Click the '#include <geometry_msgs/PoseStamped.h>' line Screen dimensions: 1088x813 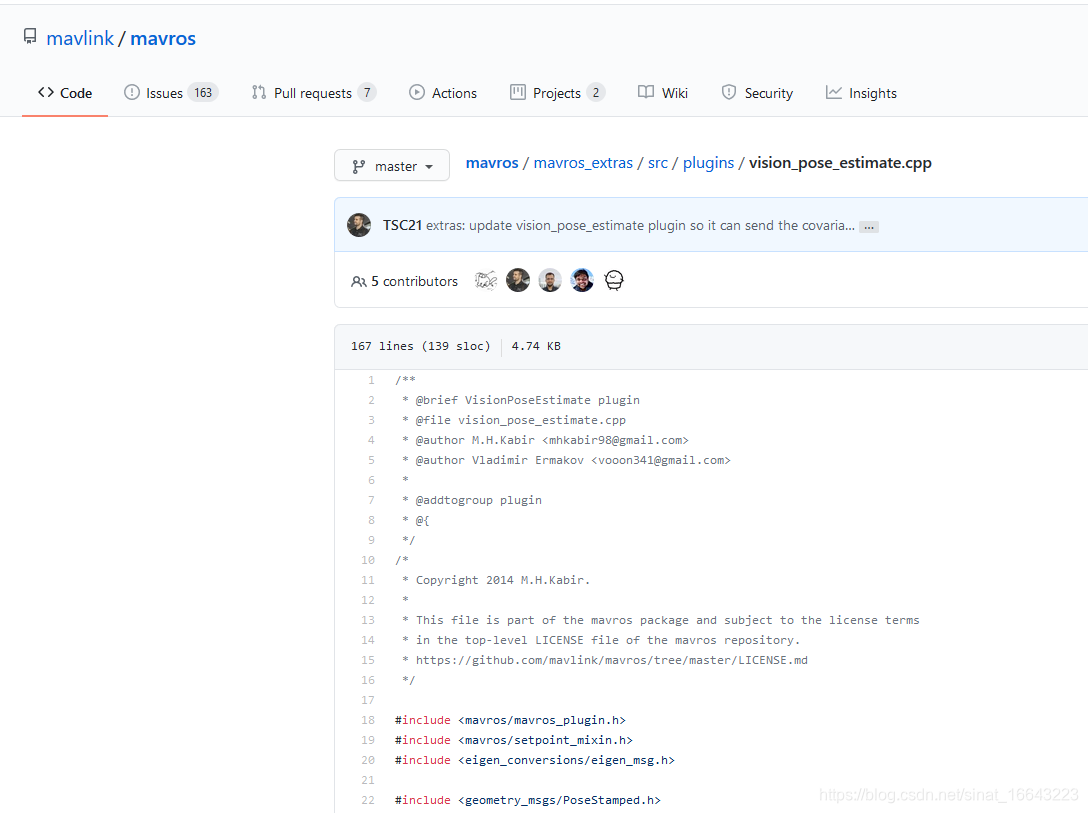pyautogui.click(x=528, y=800)
